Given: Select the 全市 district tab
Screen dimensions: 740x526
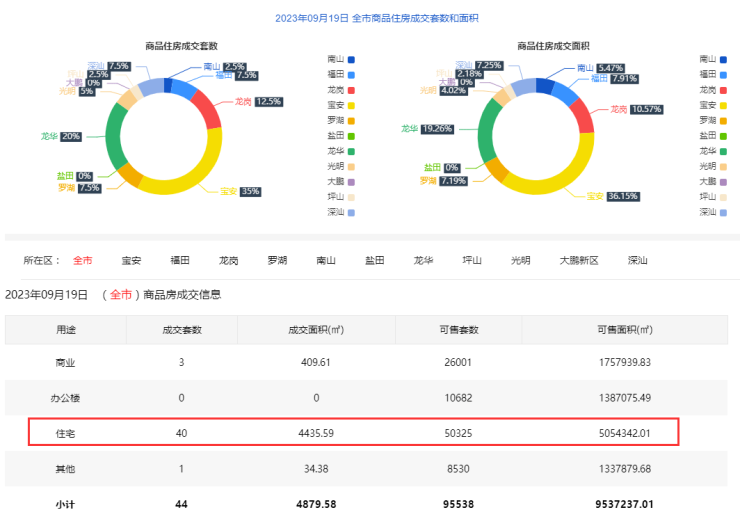Looking at the screenshot, I should click(82, 260).
